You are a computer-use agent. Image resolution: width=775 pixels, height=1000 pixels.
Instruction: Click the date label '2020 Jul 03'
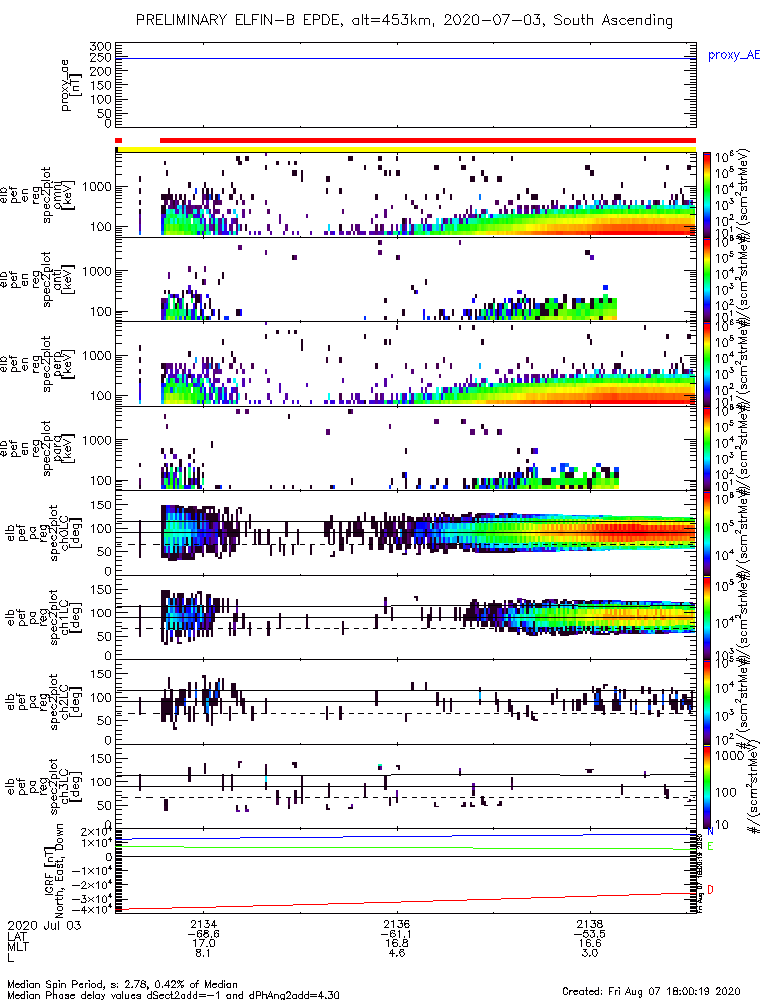tap(45, 925)
